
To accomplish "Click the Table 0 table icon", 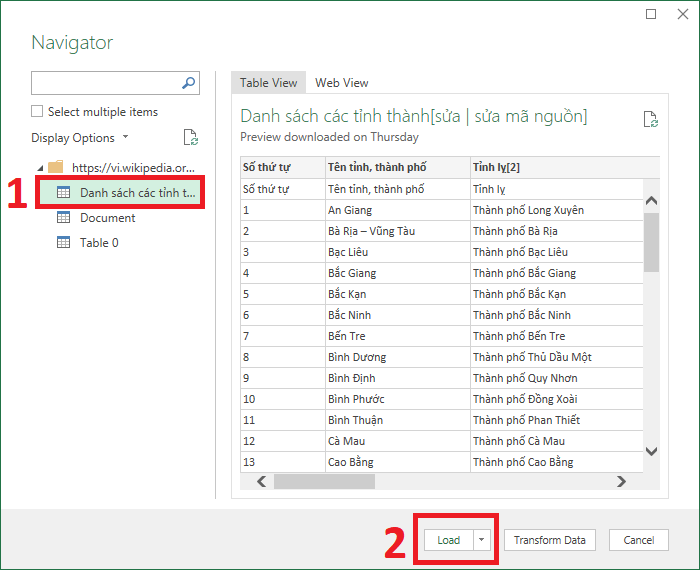I will (x=63, y=243).
